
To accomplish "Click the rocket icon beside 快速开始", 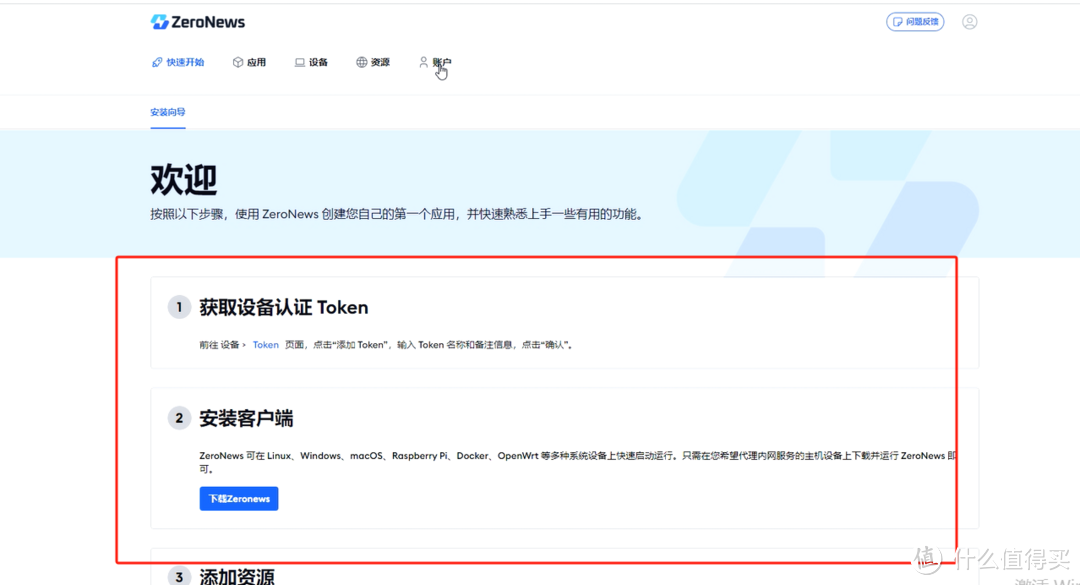I will [157, 62].
